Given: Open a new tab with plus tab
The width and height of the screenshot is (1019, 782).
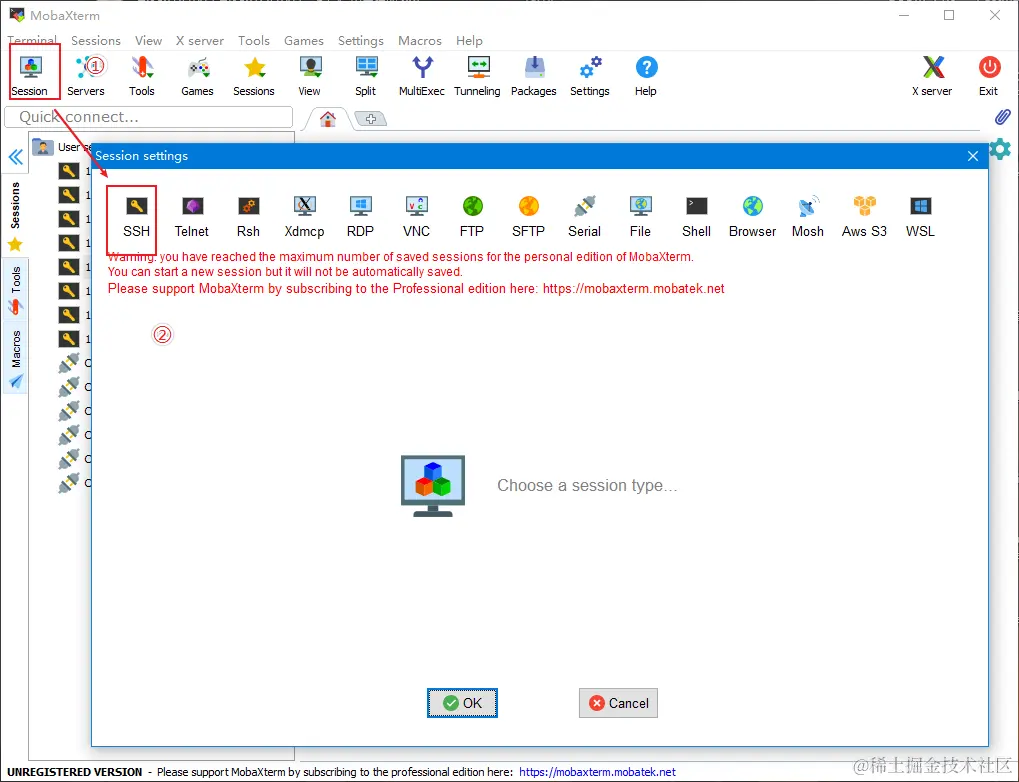Looking at the screenshot, I should tap(370, 119).
